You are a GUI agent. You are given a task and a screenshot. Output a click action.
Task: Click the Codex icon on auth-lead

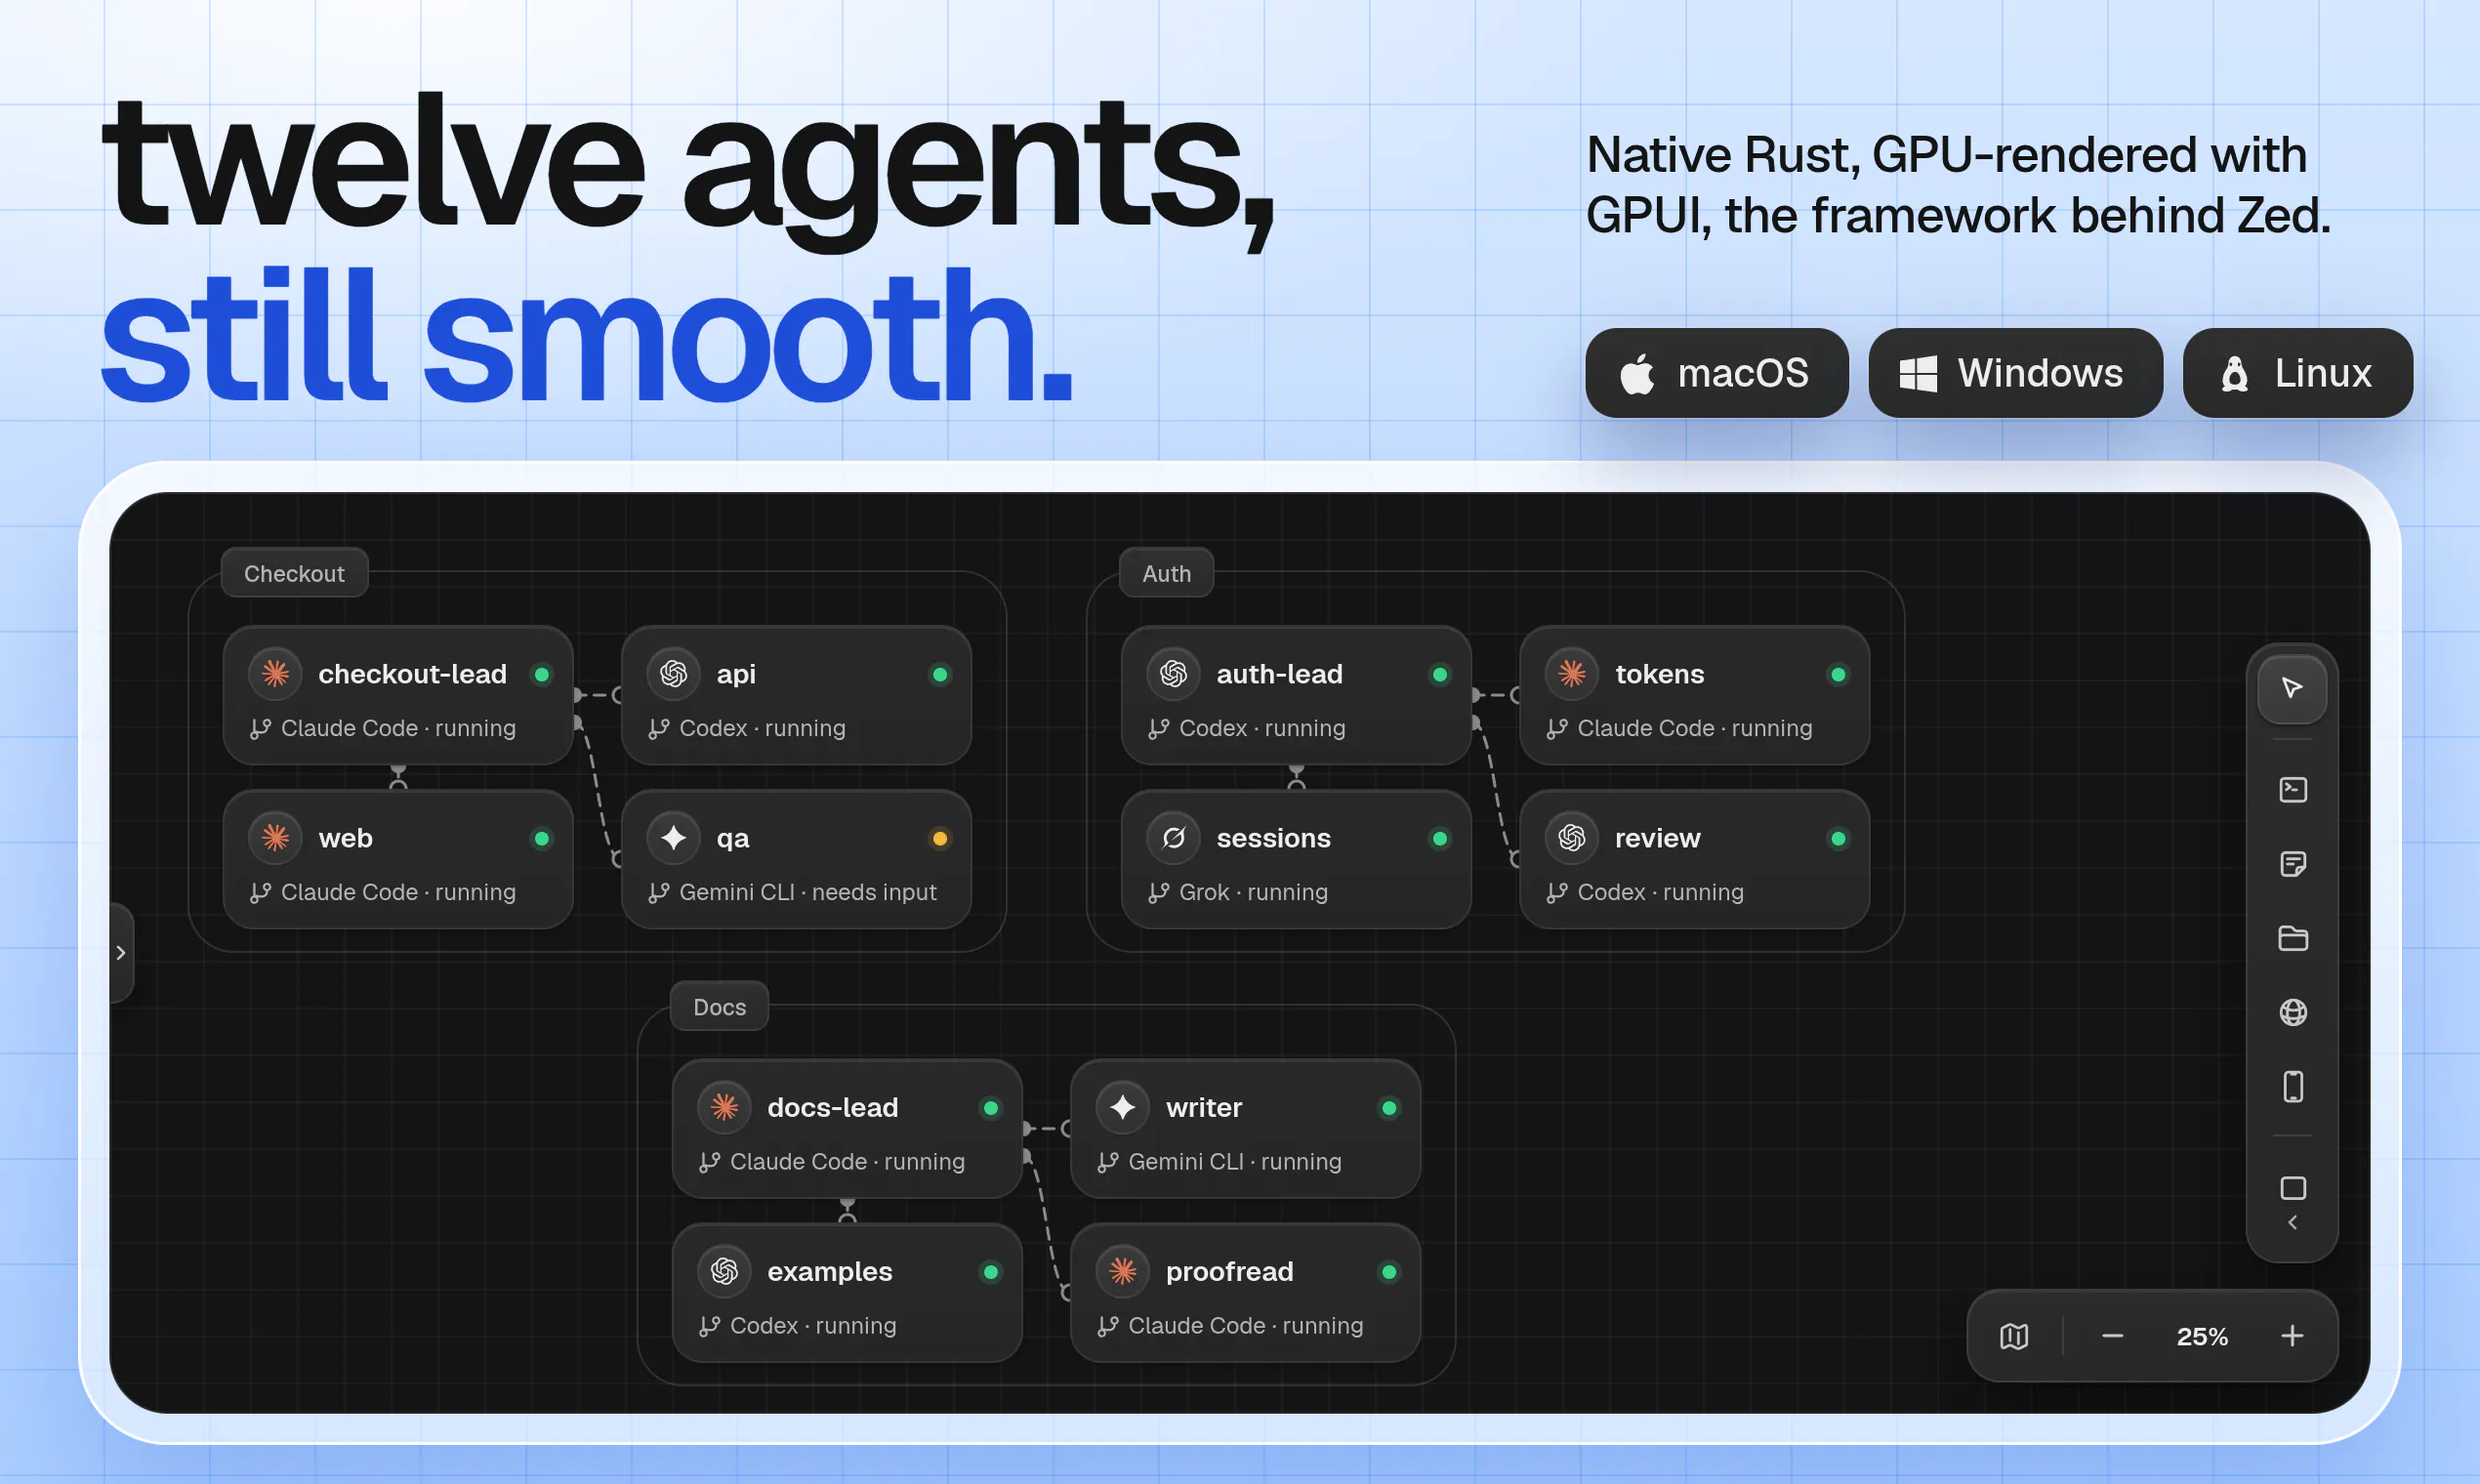1173,674
